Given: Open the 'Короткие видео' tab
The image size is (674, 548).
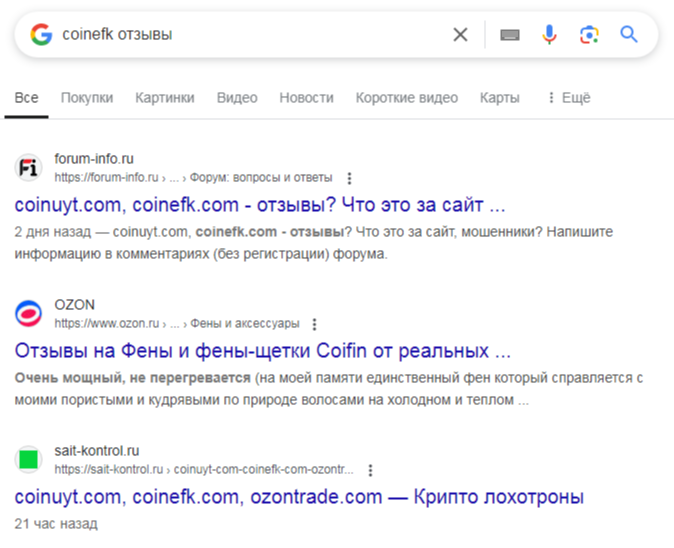Looking at the screenshot, I should 407,98.
